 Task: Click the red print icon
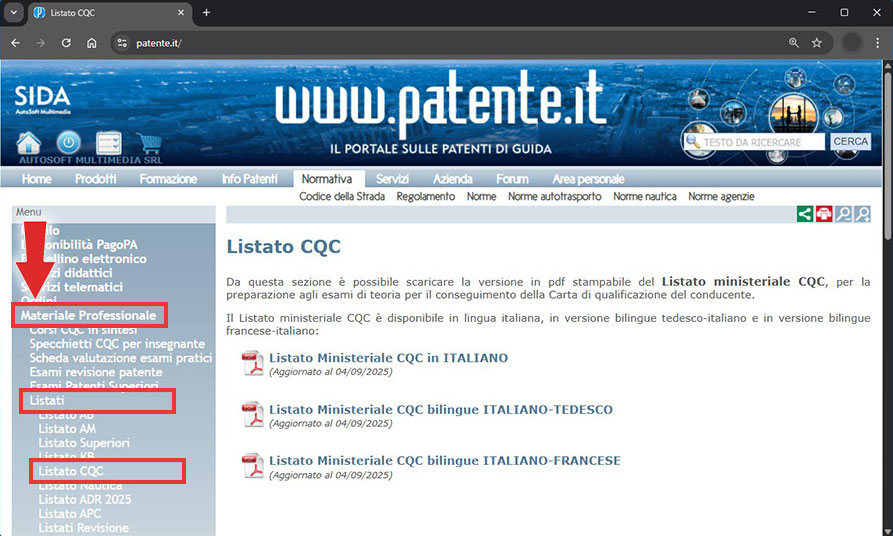[x=824, y=214]
